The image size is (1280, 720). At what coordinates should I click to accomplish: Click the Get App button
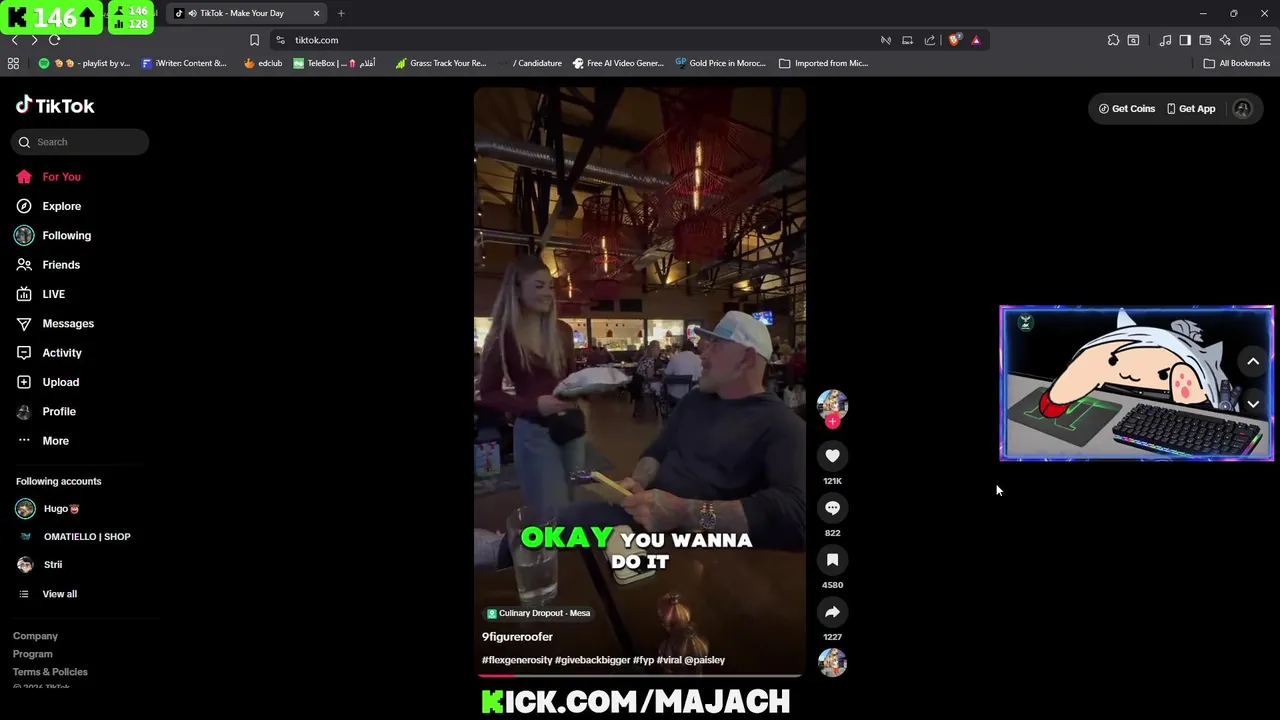pyautogui.click(x=1191, y=109)
